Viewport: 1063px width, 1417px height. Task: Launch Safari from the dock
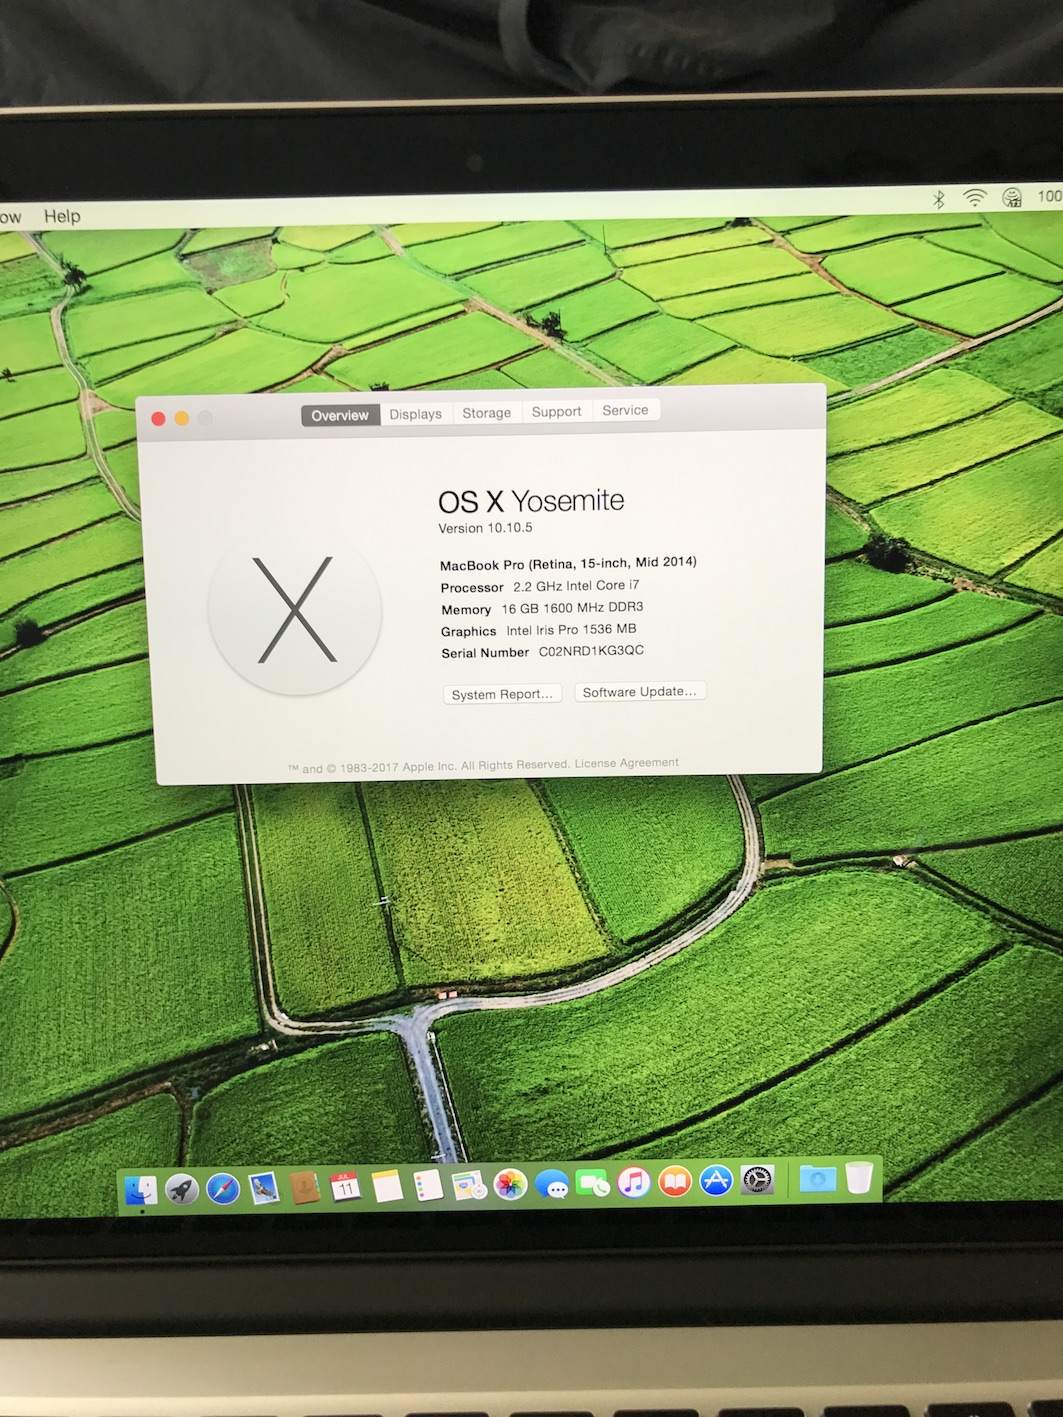[x=223, y=1189]
